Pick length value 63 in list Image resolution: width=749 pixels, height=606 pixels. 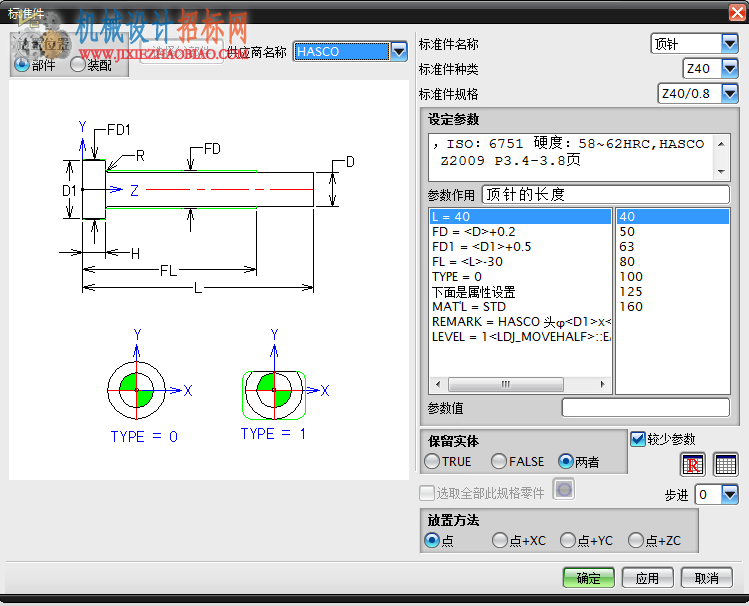pyautogui.click(x=673, y=246)
